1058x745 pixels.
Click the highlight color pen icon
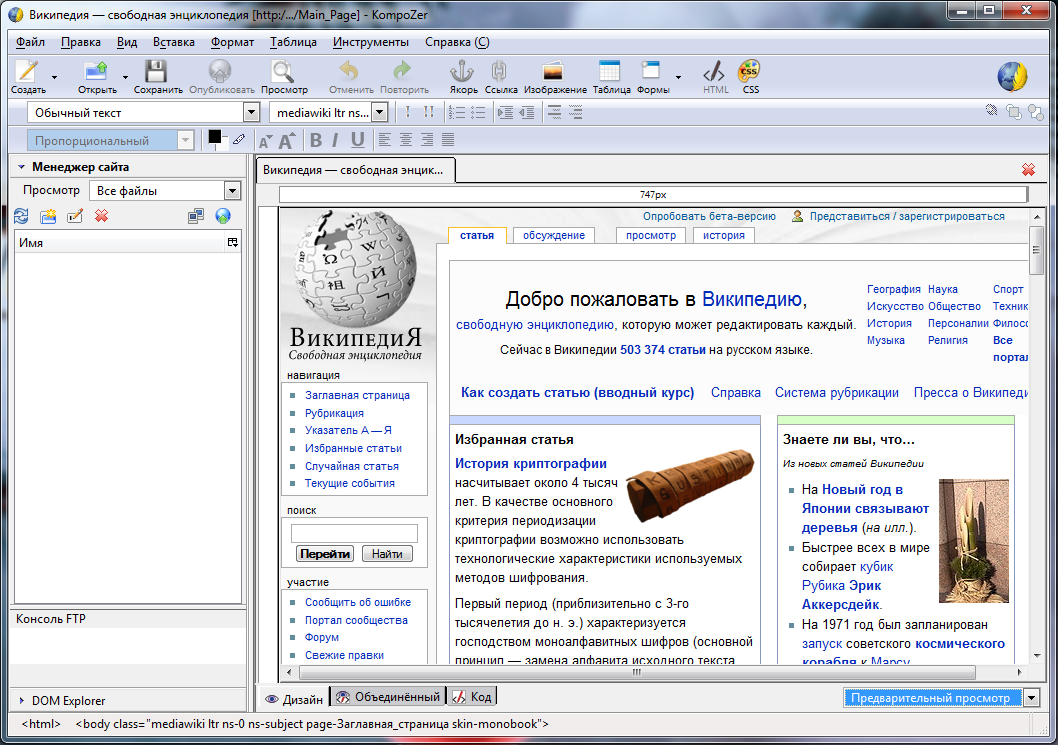click(x=239, y=140)
